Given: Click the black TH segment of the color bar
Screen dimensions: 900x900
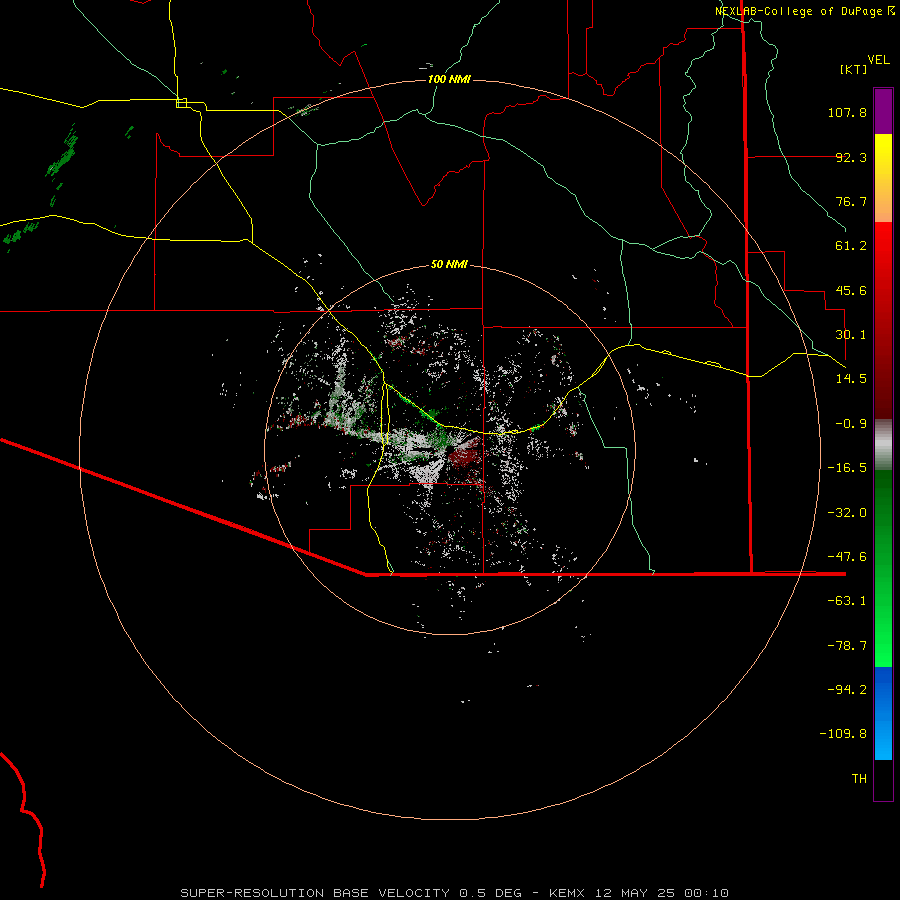Looking at the screenshot, I should [x=883, y=780].
